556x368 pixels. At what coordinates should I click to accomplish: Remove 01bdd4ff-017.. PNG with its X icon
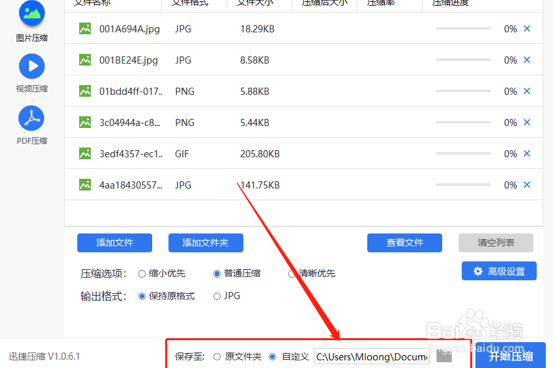(527, 91)
